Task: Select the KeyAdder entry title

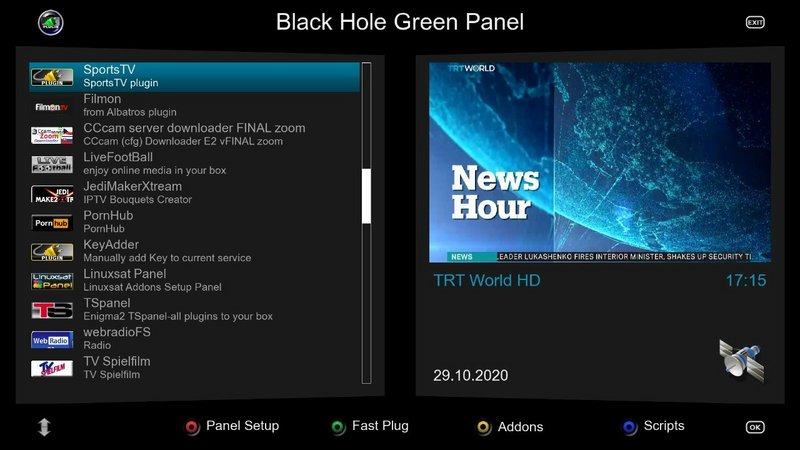Action: (111, 245)
